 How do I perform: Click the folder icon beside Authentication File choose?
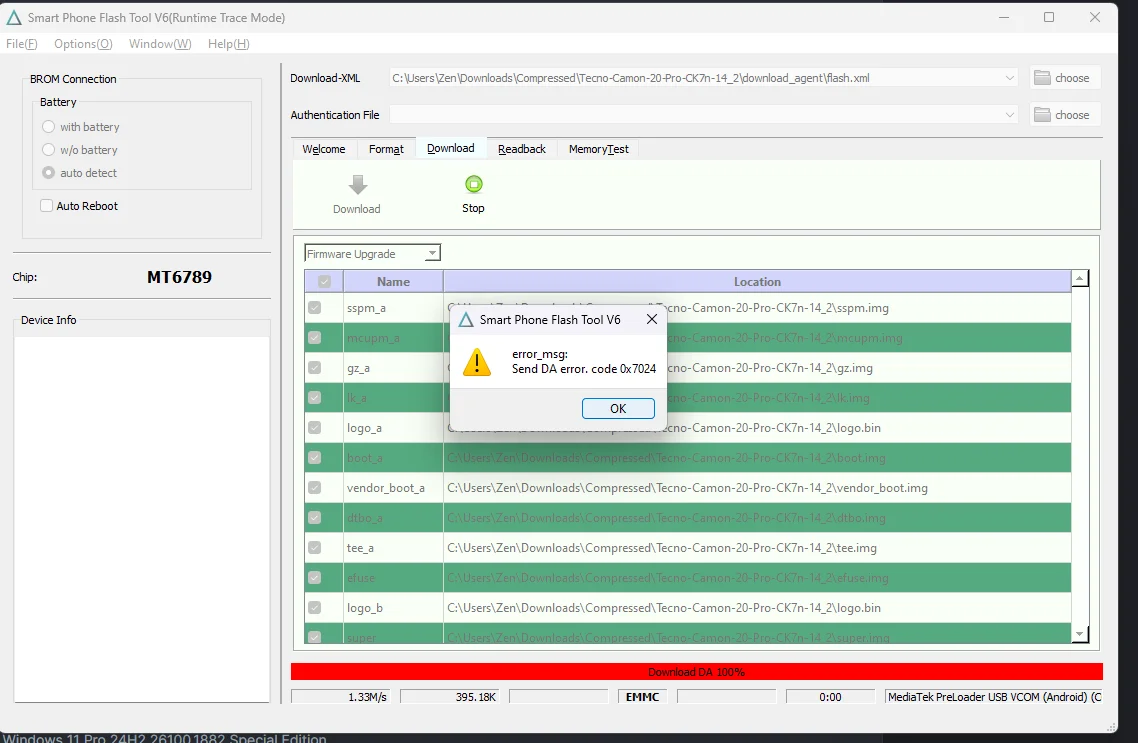tap(1042, 115)
